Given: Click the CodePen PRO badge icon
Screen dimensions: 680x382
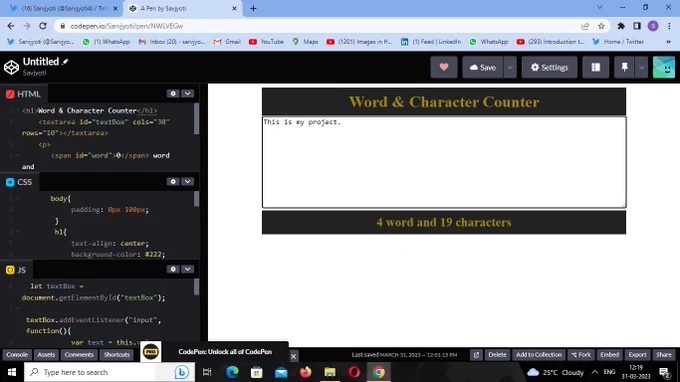Looking at the screenshot, I should point(150,352).
